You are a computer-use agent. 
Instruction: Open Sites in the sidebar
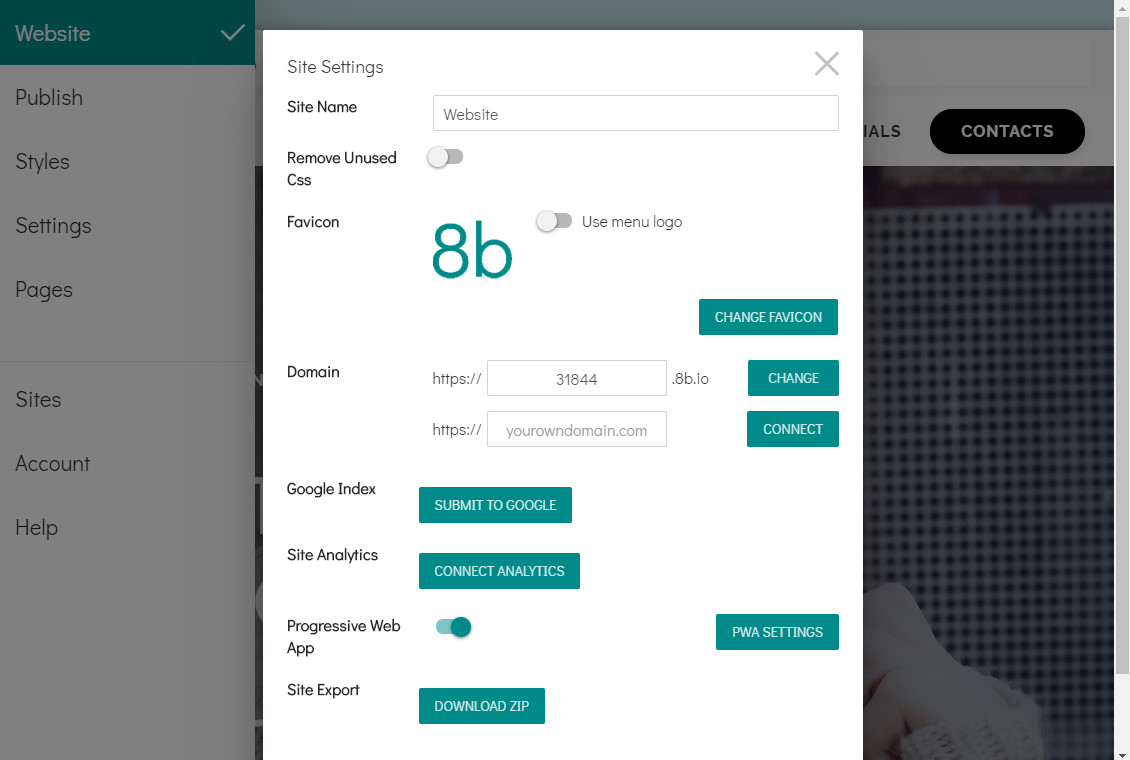[x=38, y=400]
